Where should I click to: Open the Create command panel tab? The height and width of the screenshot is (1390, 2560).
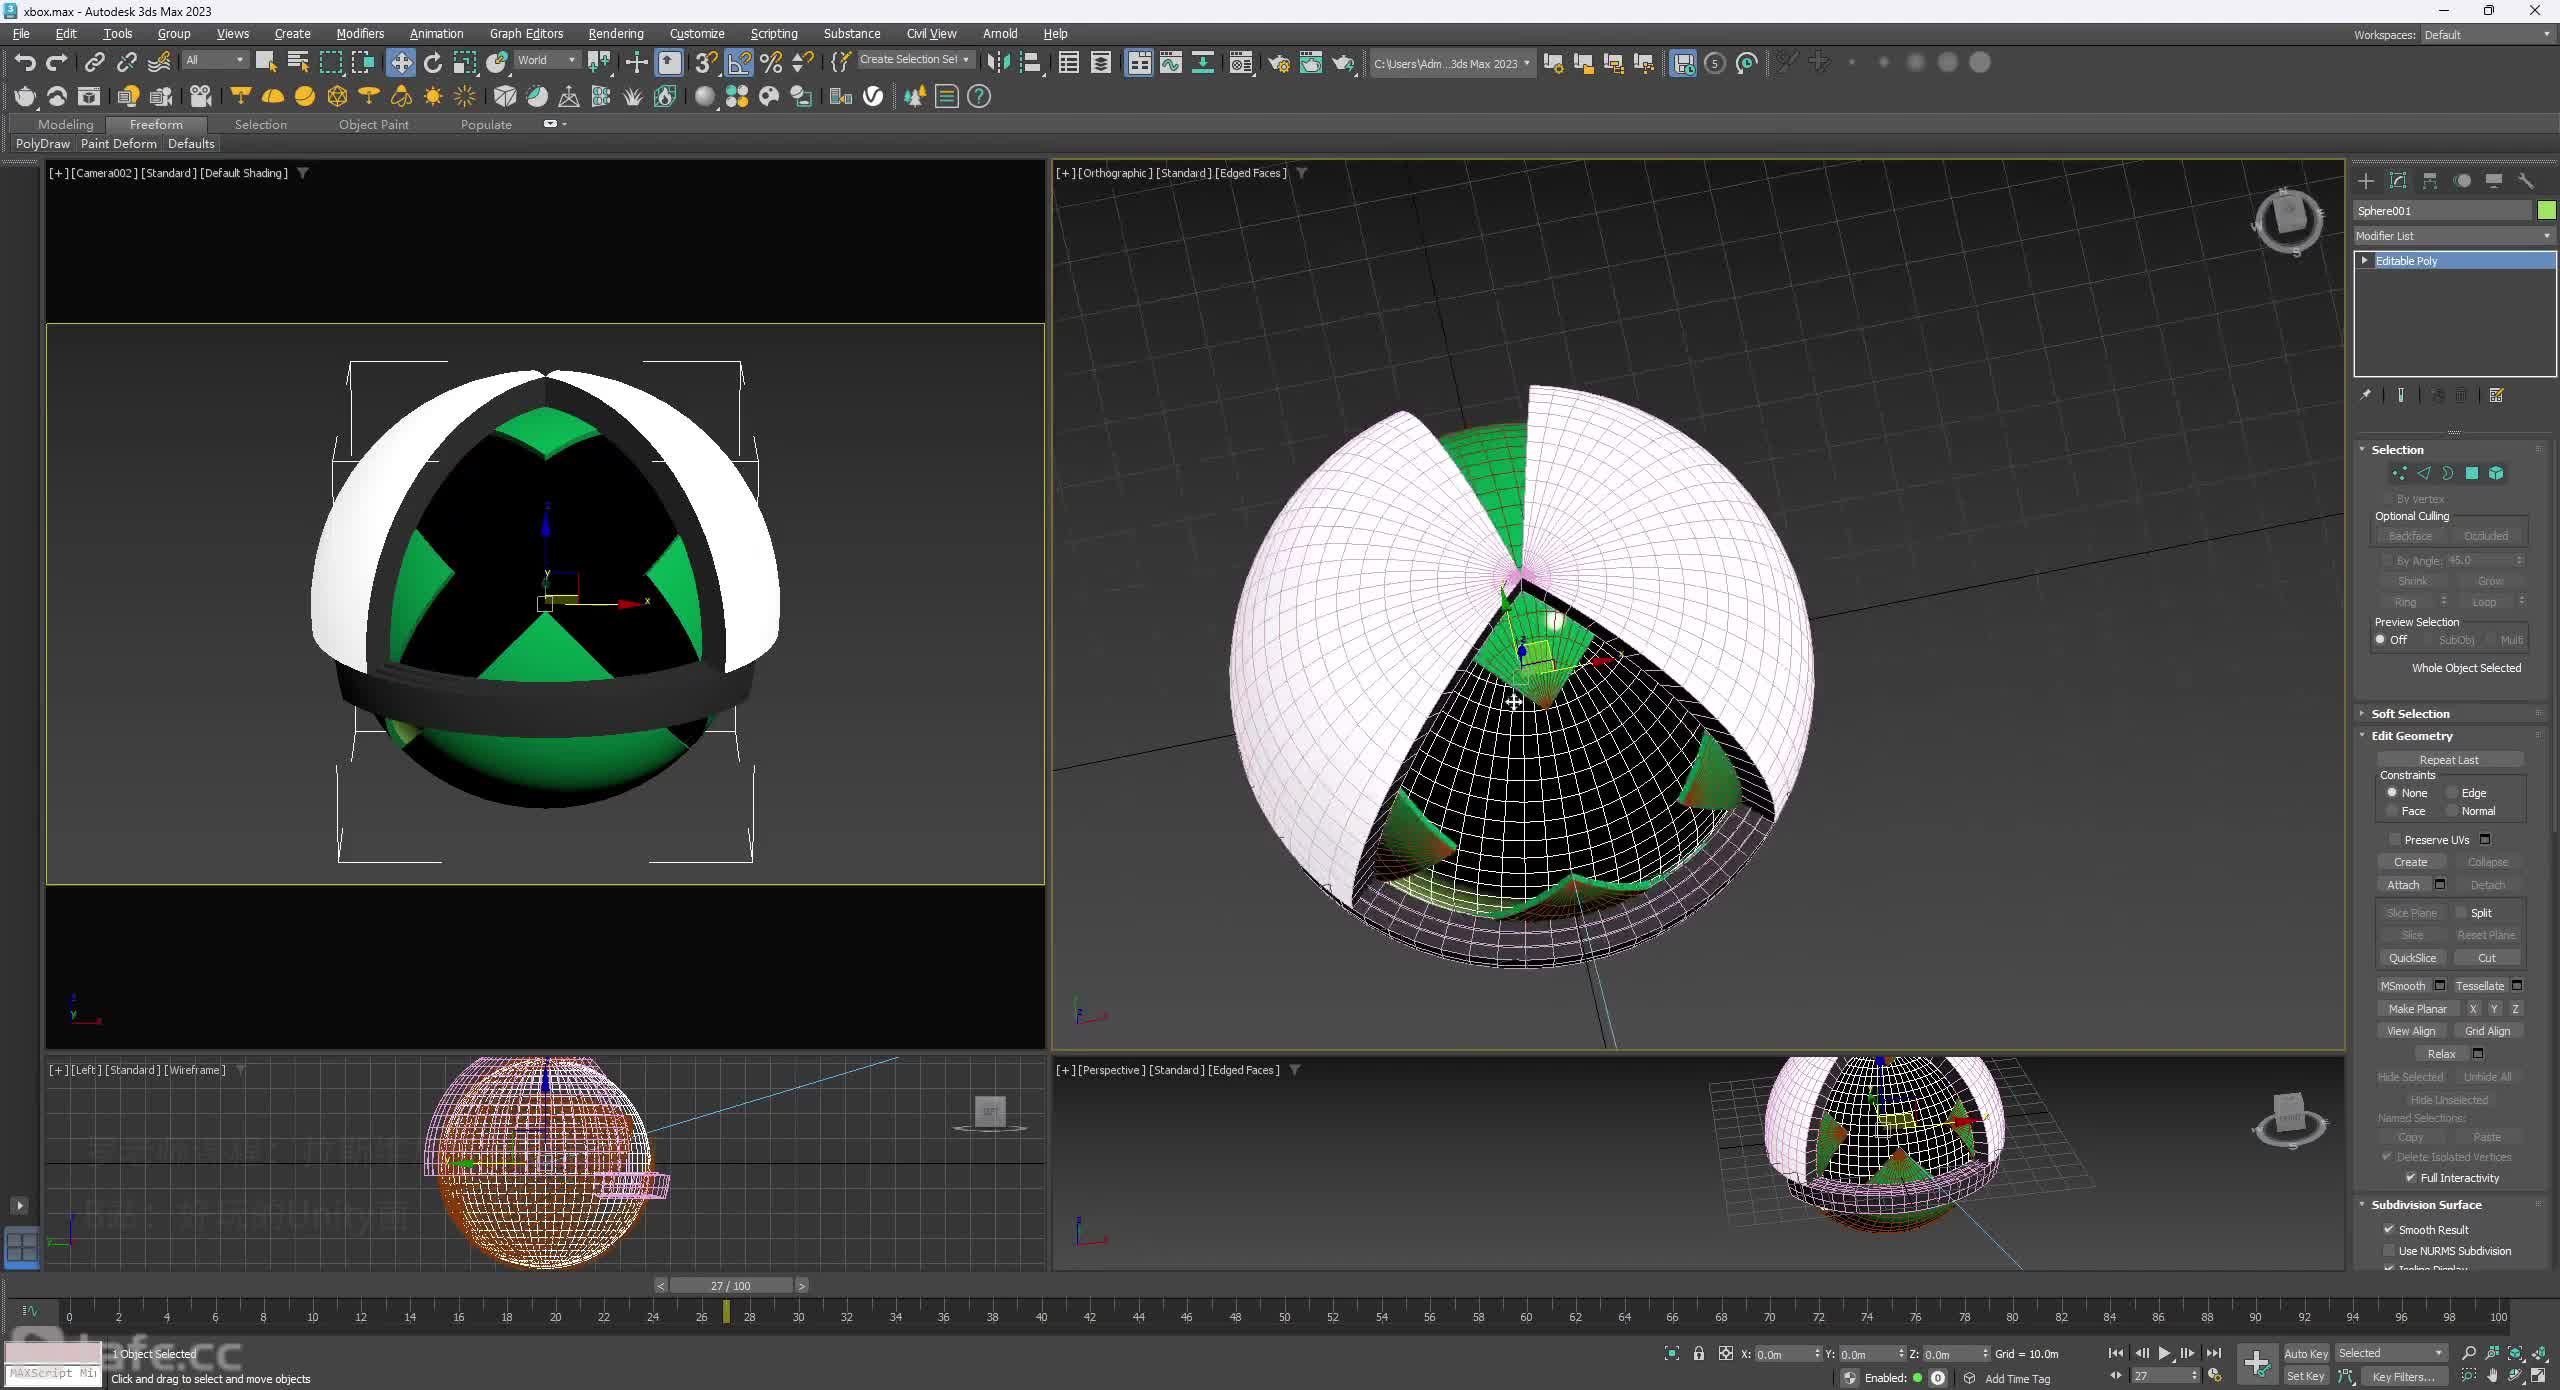click(2366, 181)
